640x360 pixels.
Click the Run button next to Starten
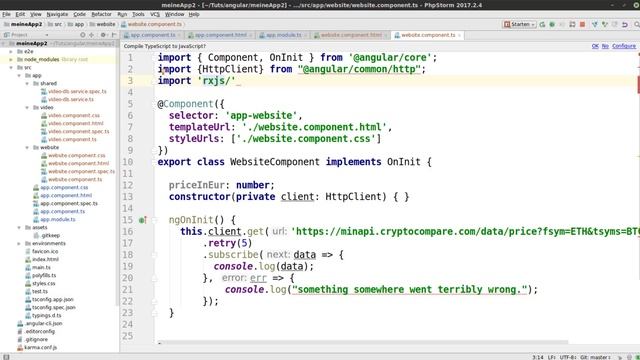point(542,24)
